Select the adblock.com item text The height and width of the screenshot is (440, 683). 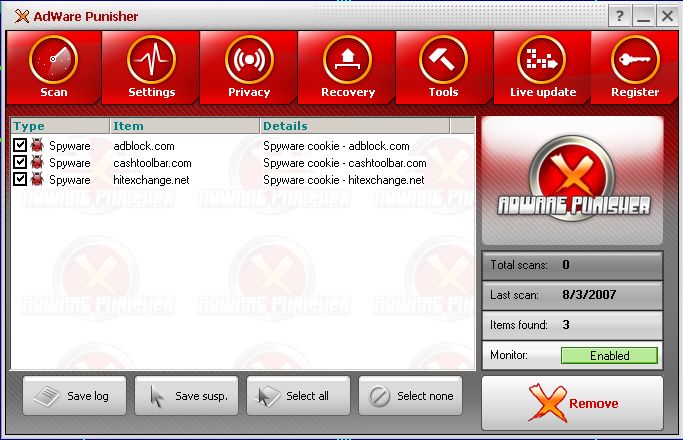(x=144, y=146)
